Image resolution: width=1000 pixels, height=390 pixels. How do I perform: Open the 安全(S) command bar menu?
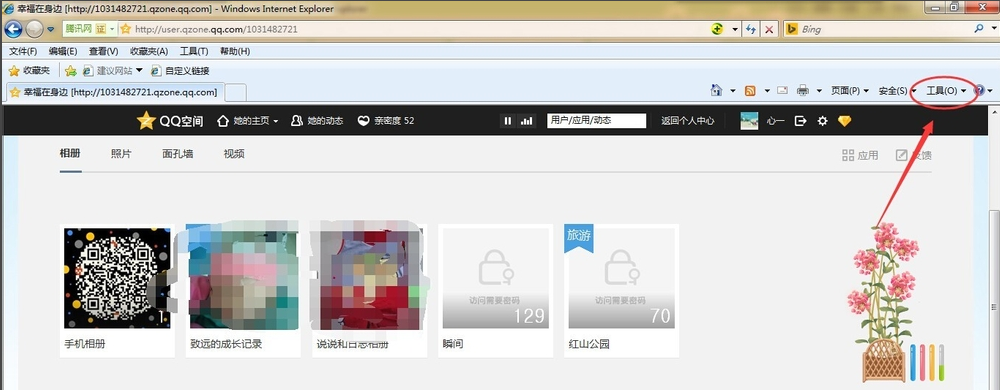[897, 91]
